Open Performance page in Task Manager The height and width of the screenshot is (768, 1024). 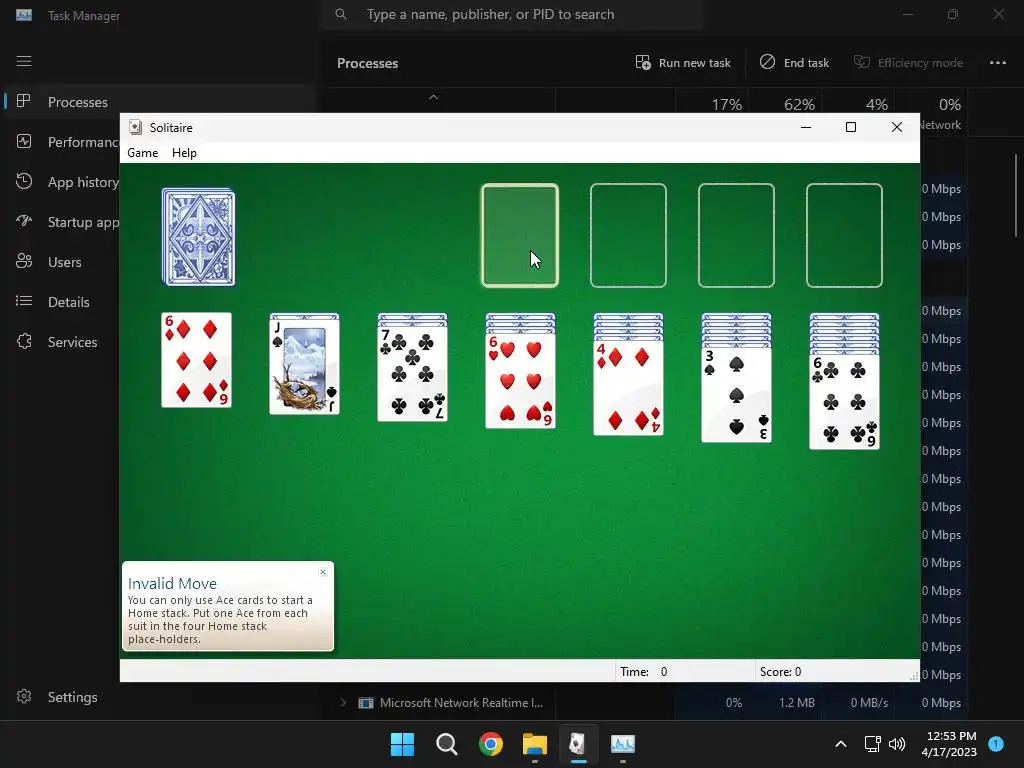(62, 142)
